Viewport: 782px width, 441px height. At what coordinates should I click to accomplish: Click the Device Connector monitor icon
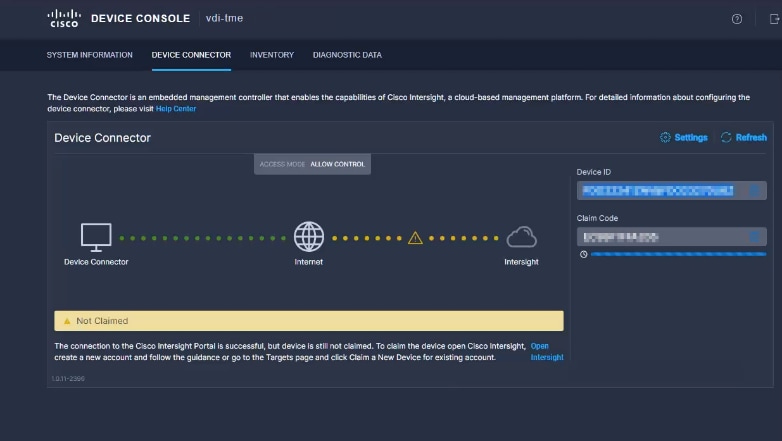pos(96,237)
